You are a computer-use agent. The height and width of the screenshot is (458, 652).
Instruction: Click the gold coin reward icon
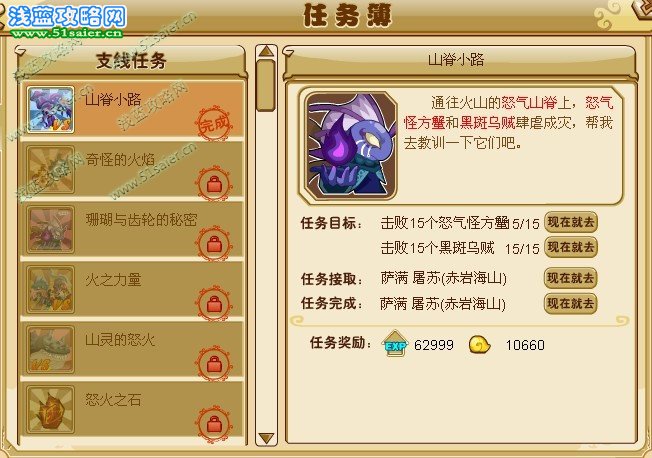point(479,345)
